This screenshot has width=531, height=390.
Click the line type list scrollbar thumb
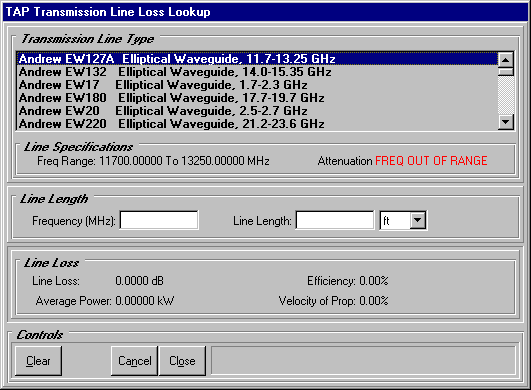[506, 71]
